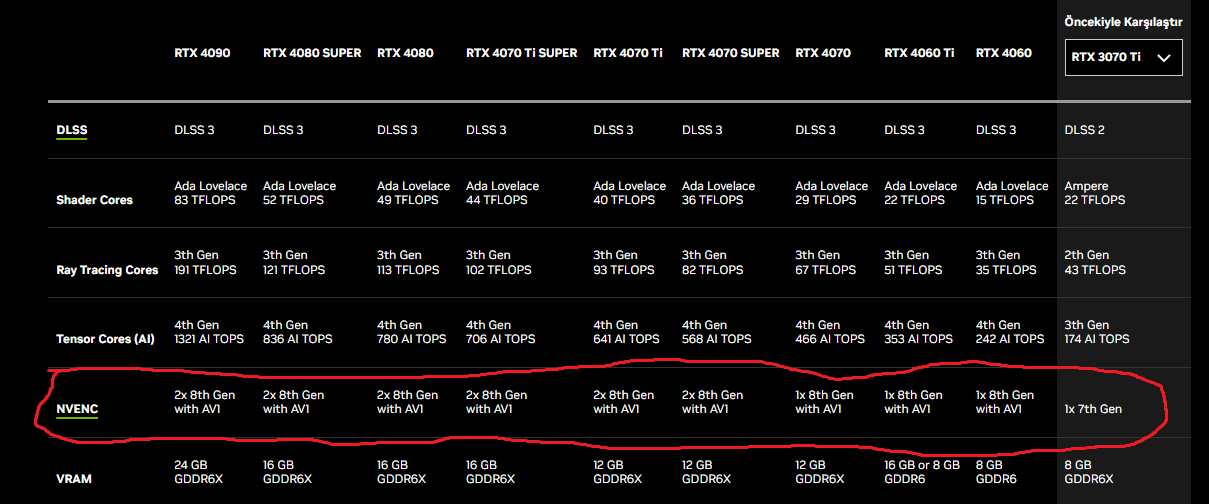This screenshot has width=1209, height=504.
Task: Open the underlined NVENC row link
Action: pyautogui.click(x=76, y=409)
